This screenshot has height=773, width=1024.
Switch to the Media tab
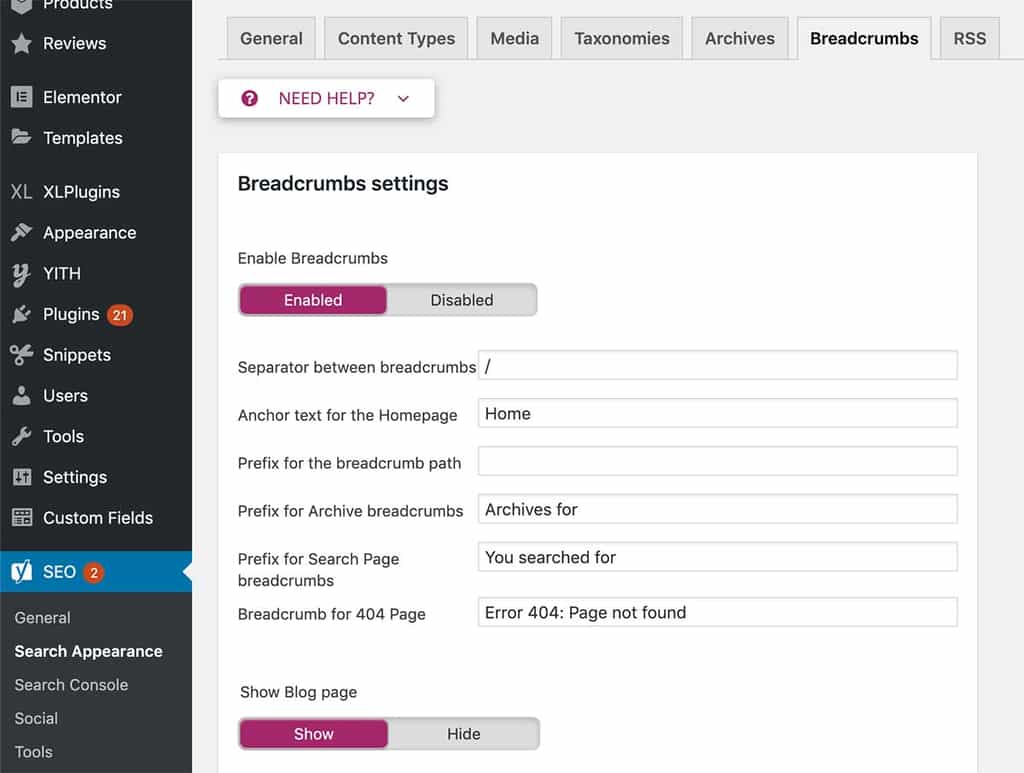pyautogui.click(x=515, y=39)
